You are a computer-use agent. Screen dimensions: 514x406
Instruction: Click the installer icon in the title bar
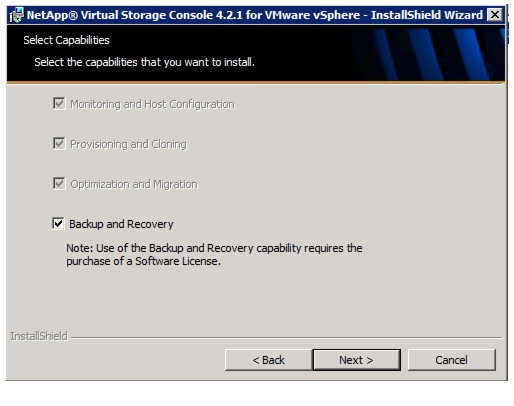coord(16,15)
